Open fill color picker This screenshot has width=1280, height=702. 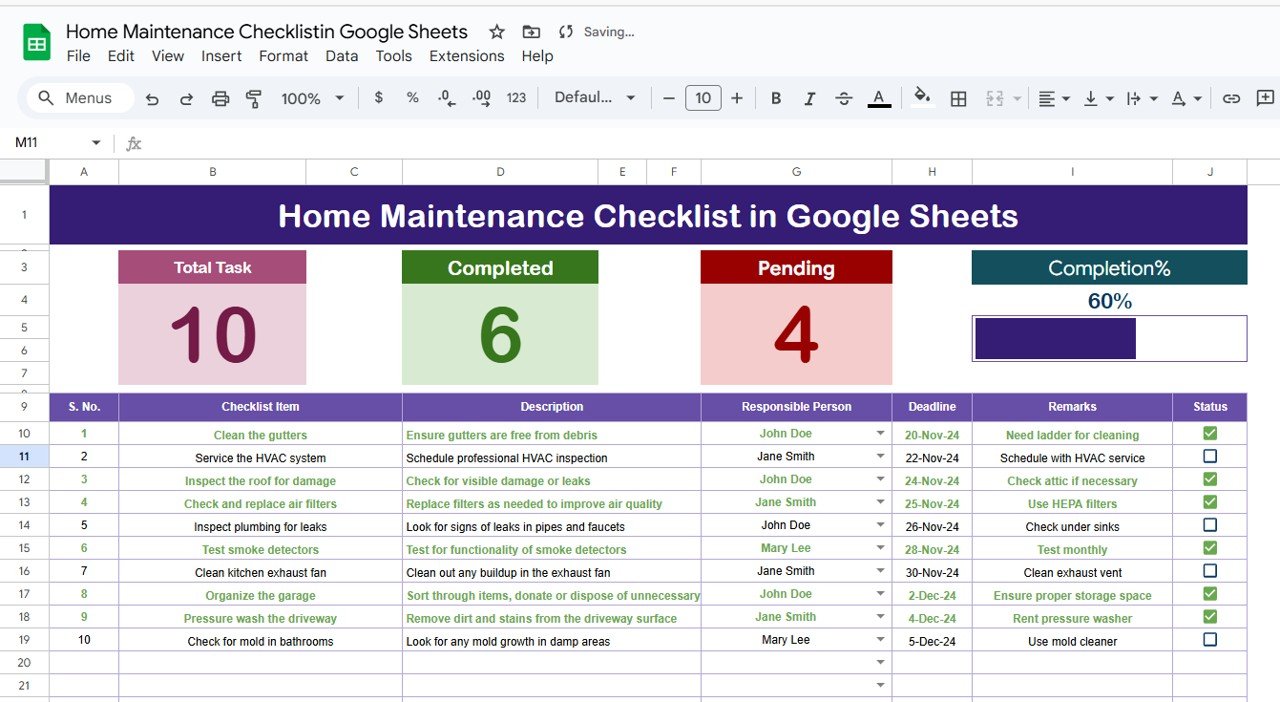pos(922,97)
